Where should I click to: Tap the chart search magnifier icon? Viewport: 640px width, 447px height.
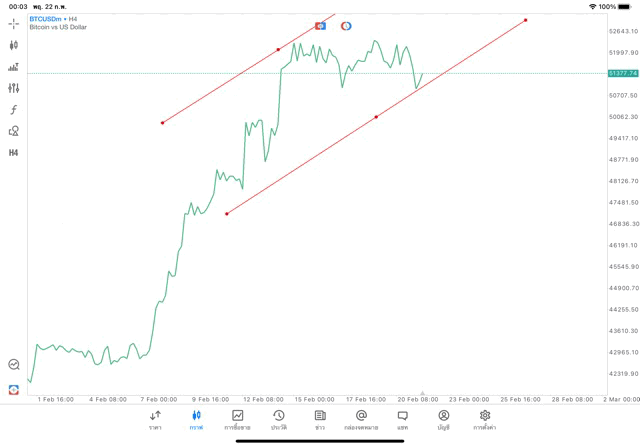point(14,365)
